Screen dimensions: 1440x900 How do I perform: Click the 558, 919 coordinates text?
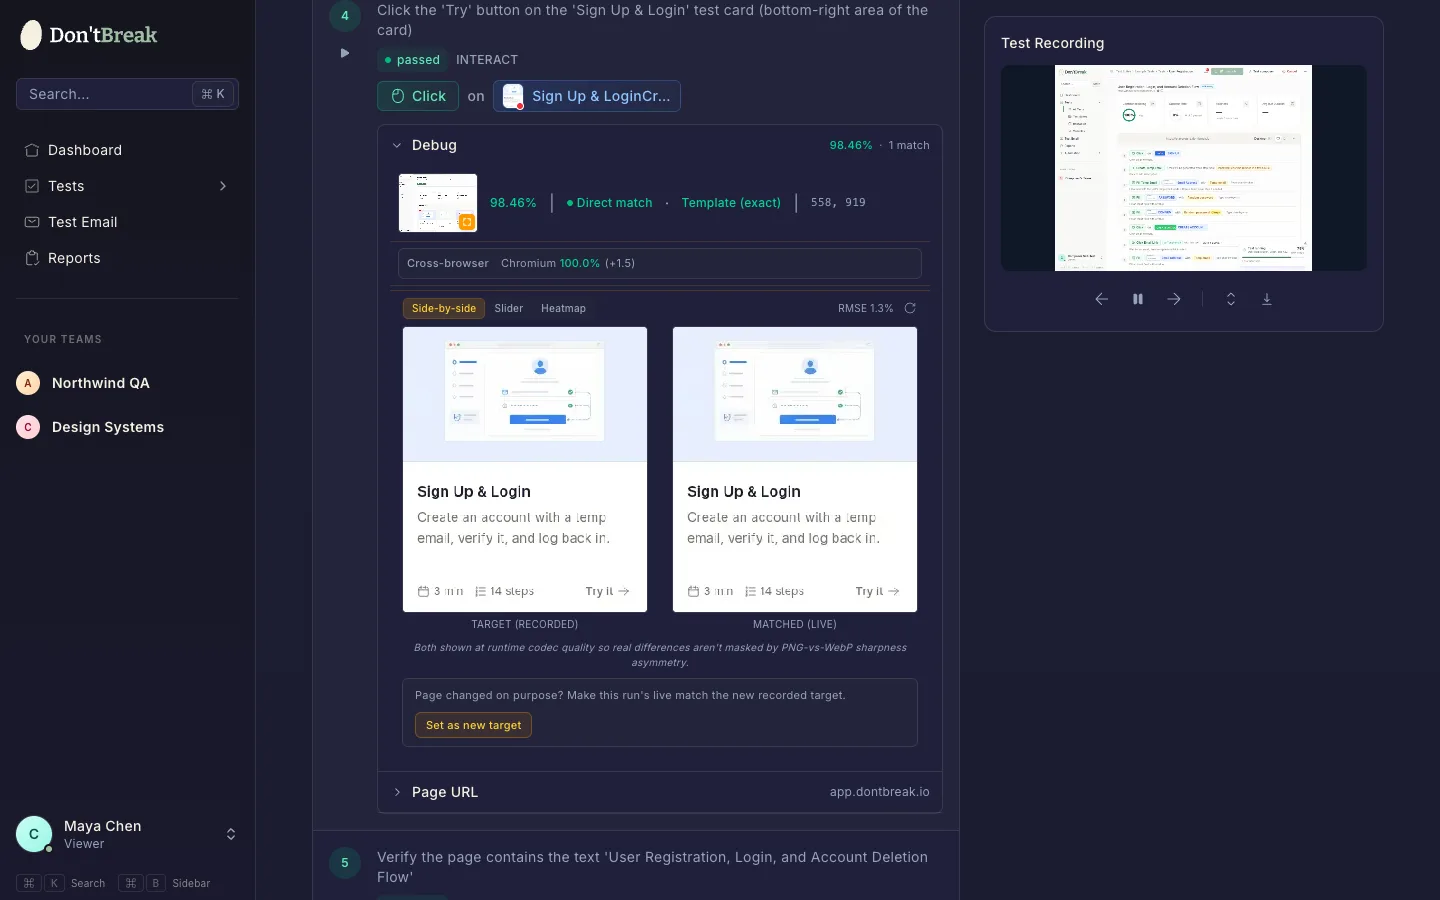[838, 202]
